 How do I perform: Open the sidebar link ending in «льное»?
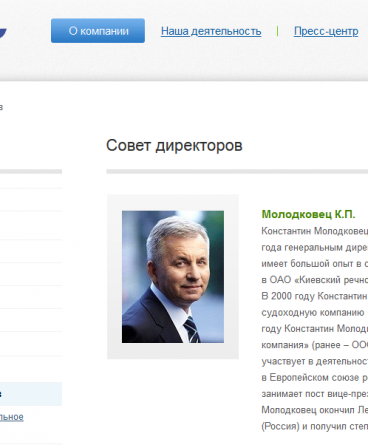(12, 417)
